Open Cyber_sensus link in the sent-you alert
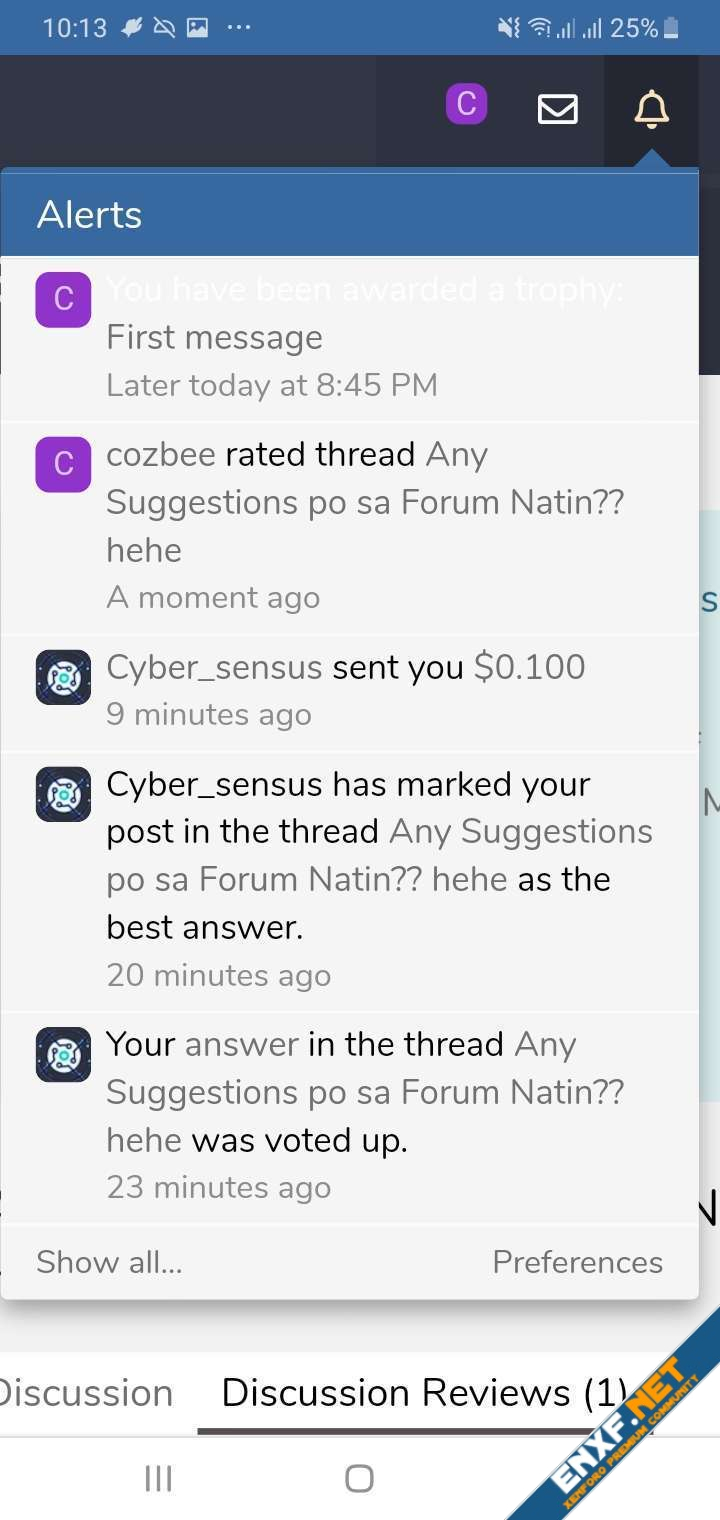720x1520 pixels. 214,667
